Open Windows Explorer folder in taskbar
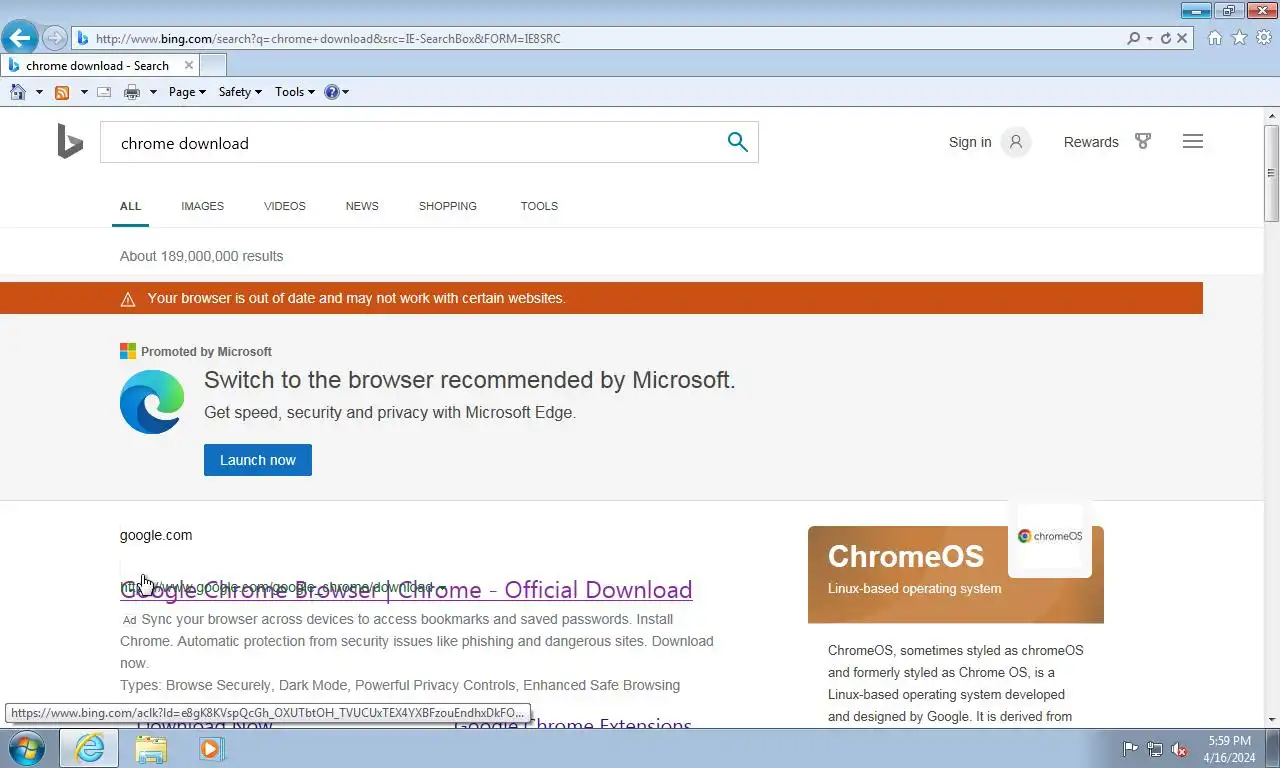Image resolution: width=1280 pixels, height=768 pixels. 151,748
